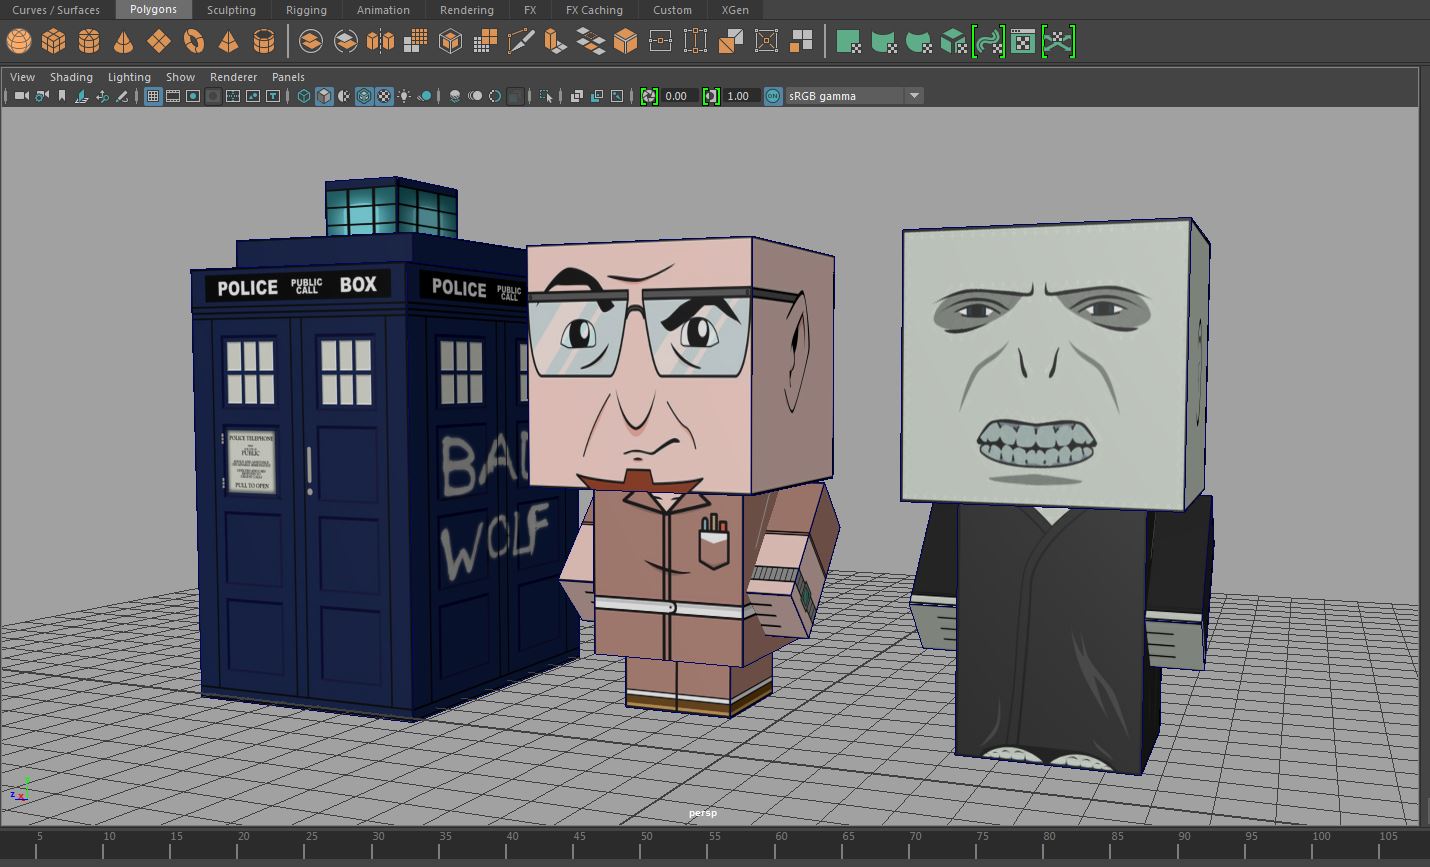Click the Planar UV mapping icon

pos(849,41)
